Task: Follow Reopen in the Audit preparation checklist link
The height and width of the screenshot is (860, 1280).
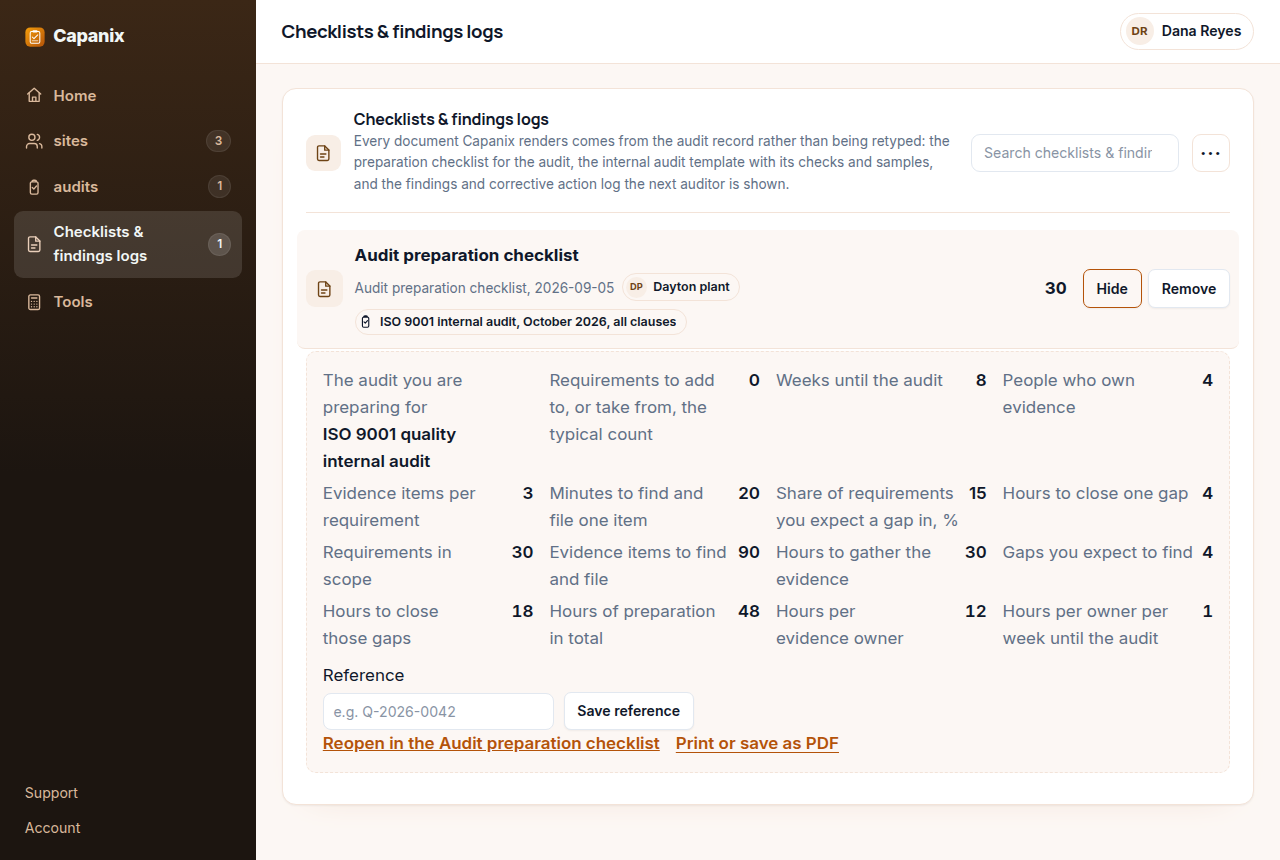Action: (491, 743)
